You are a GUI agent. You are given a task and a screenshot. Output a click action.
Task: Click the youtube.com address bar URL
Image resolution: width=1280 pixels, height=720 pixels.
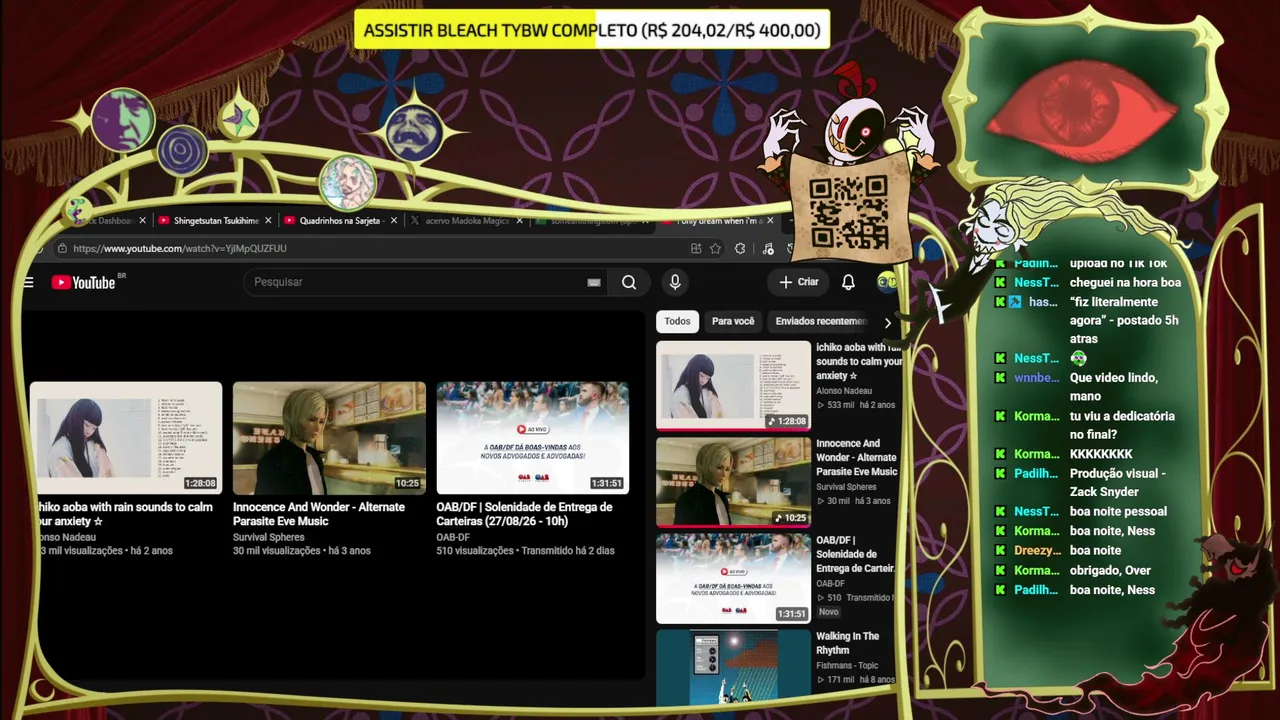coord(180,248)
